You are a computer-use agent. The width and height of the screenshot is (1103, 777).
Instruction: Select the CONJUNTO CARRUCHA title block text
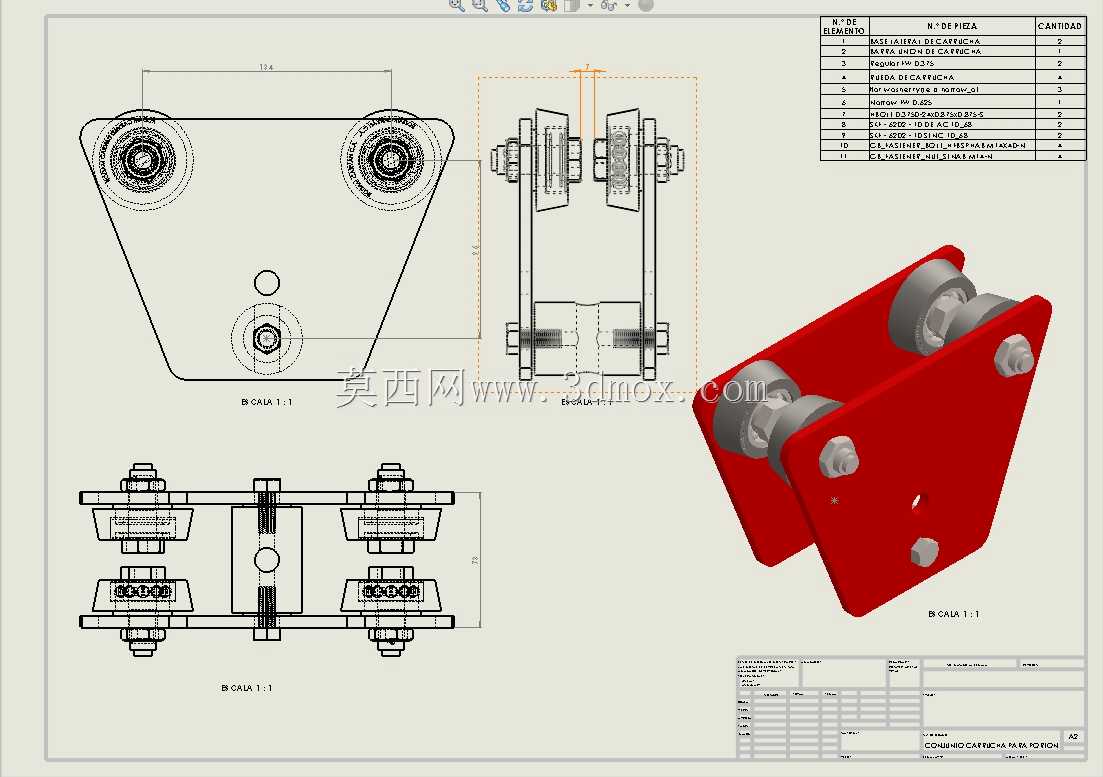(x=991, y=745)
